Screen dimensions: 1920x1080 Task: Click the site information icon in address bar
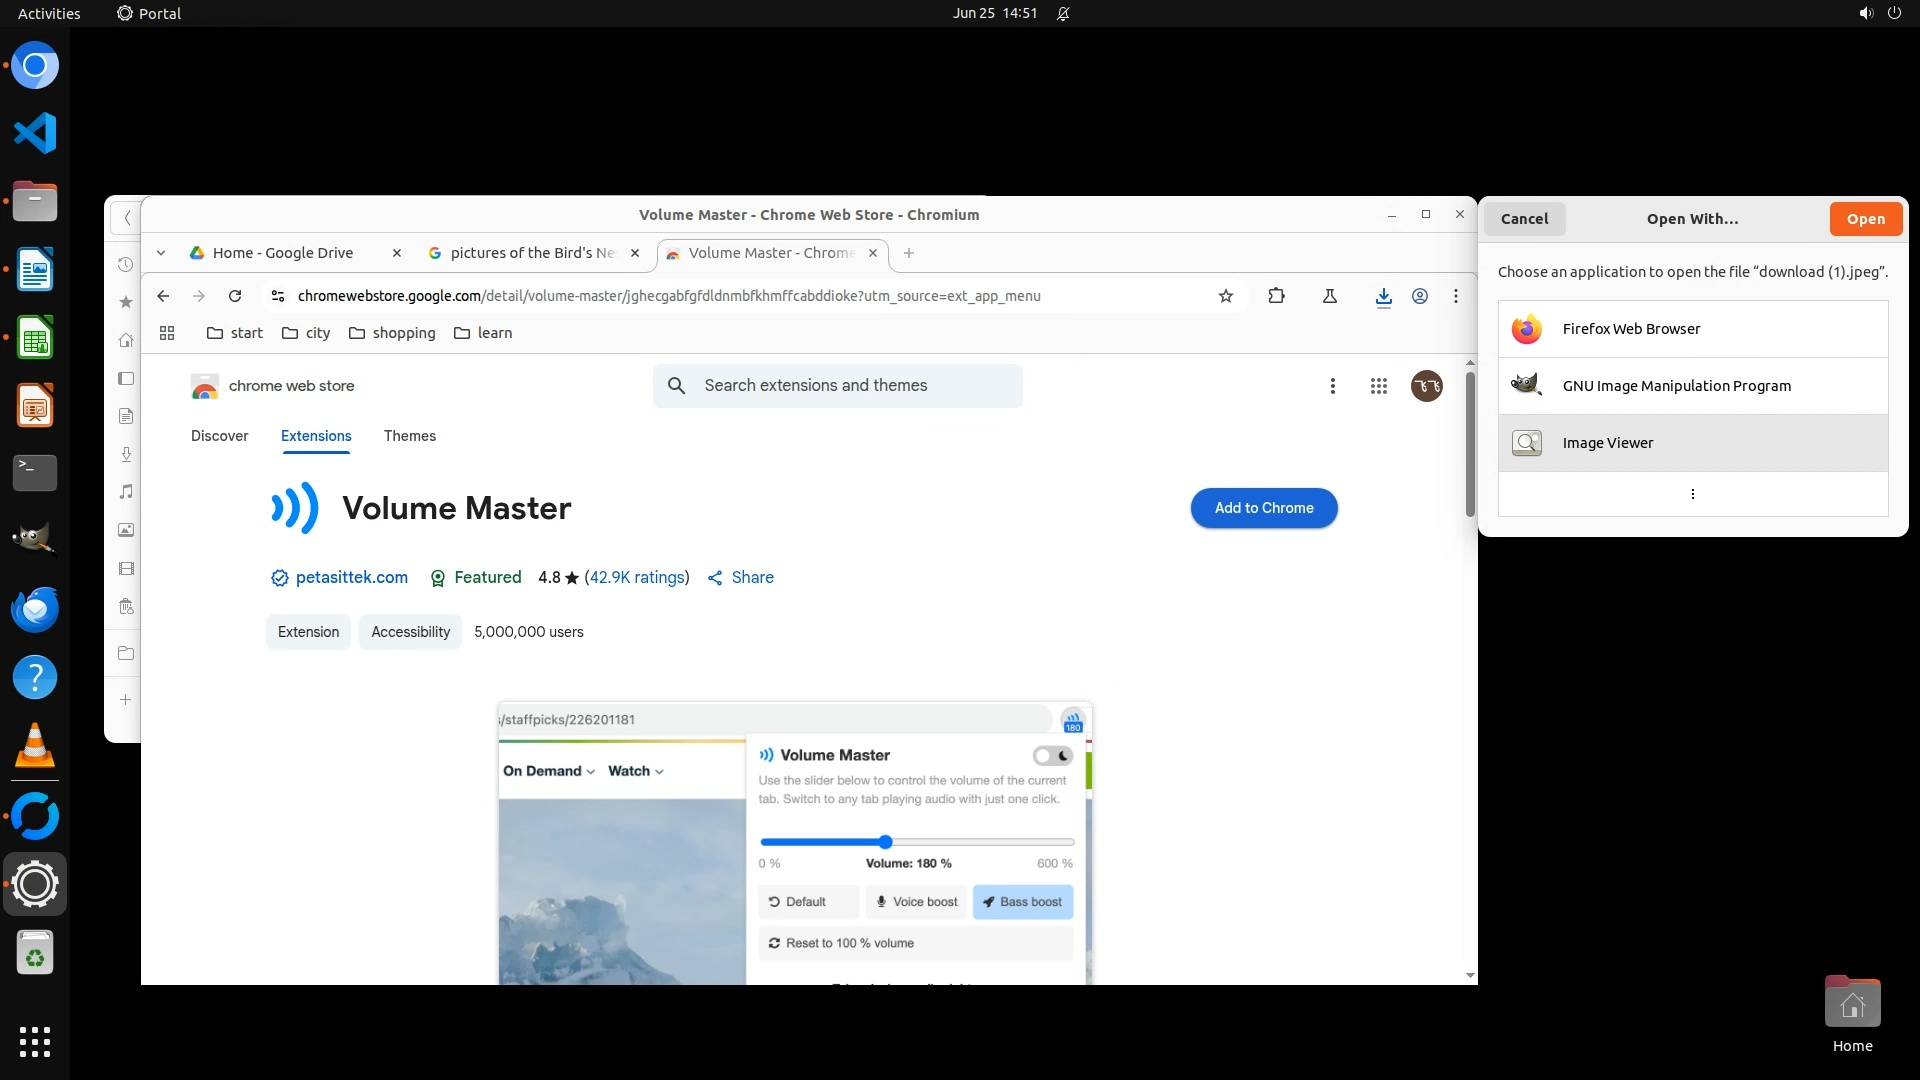(278, 296)
